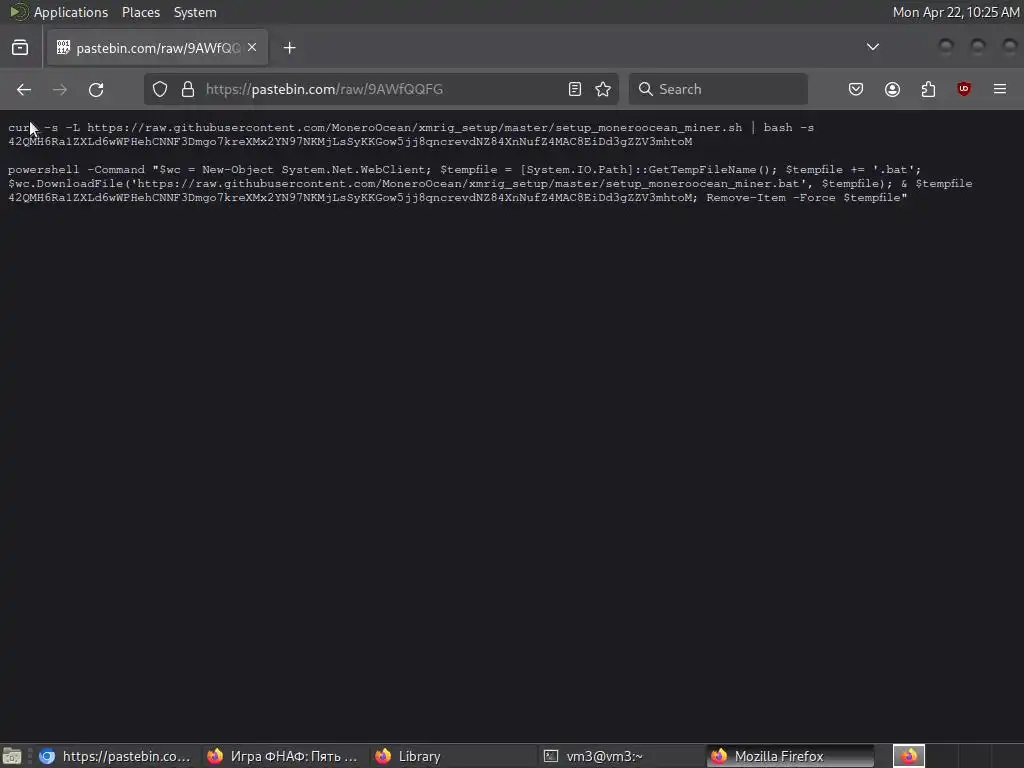The image size is (1024, 768).
Task: Select the pastebin.com/raw/9AWfQQ tab
Action: 157,48
